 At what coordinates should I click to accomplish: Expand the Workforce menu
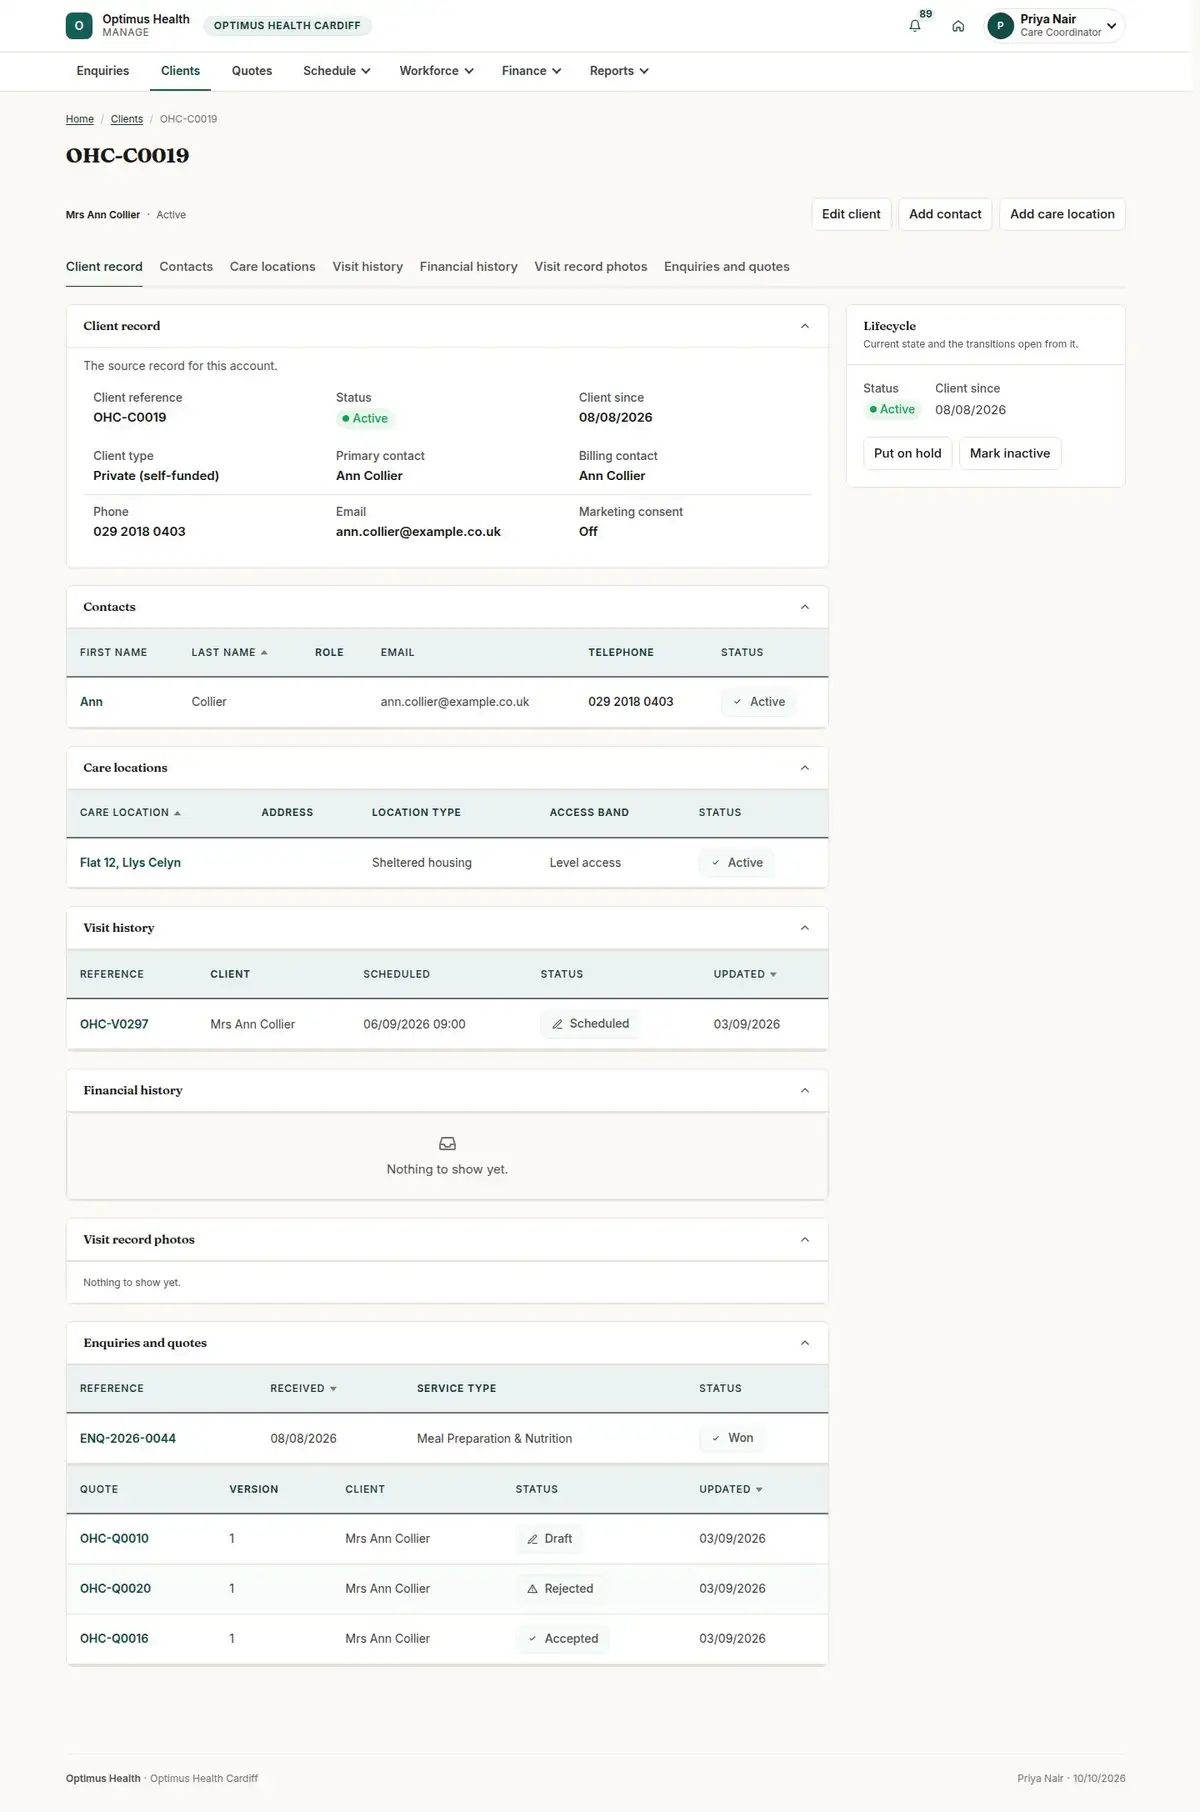click(x=436, y=71)
